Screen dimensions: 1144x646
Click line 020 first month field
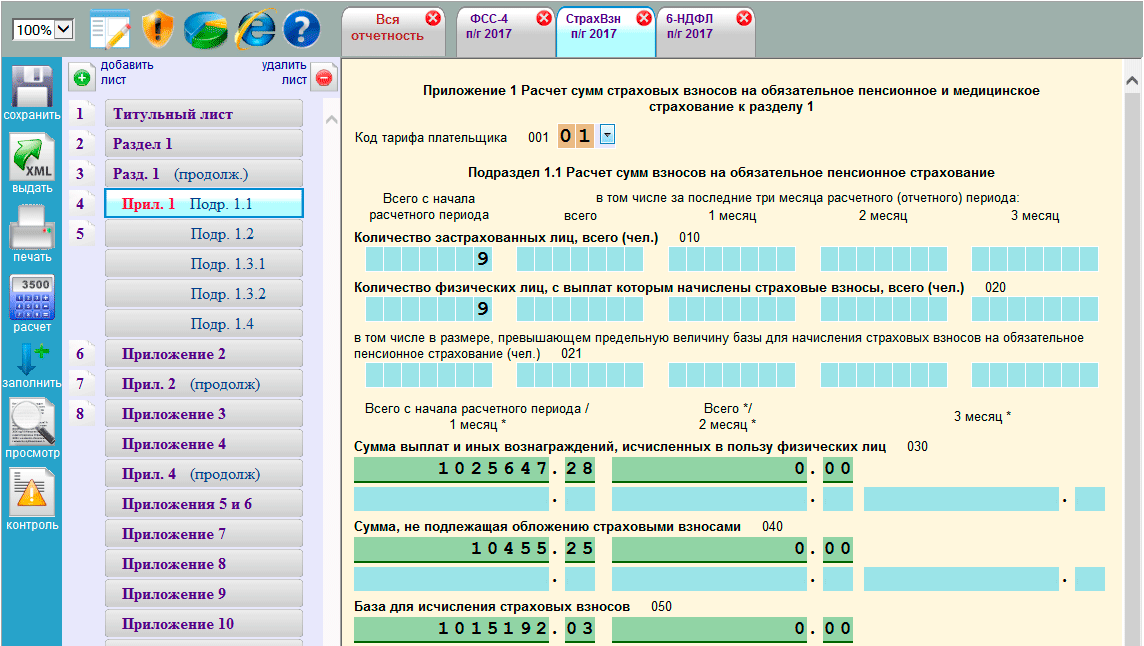(732, 309)
